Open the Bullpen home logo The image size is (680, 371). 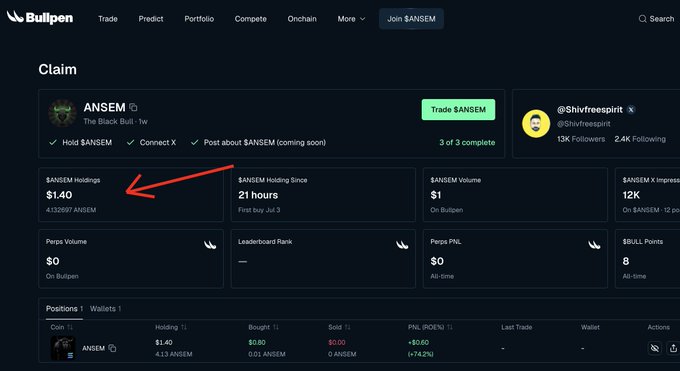pyautogui.click(x=40, y=18)
